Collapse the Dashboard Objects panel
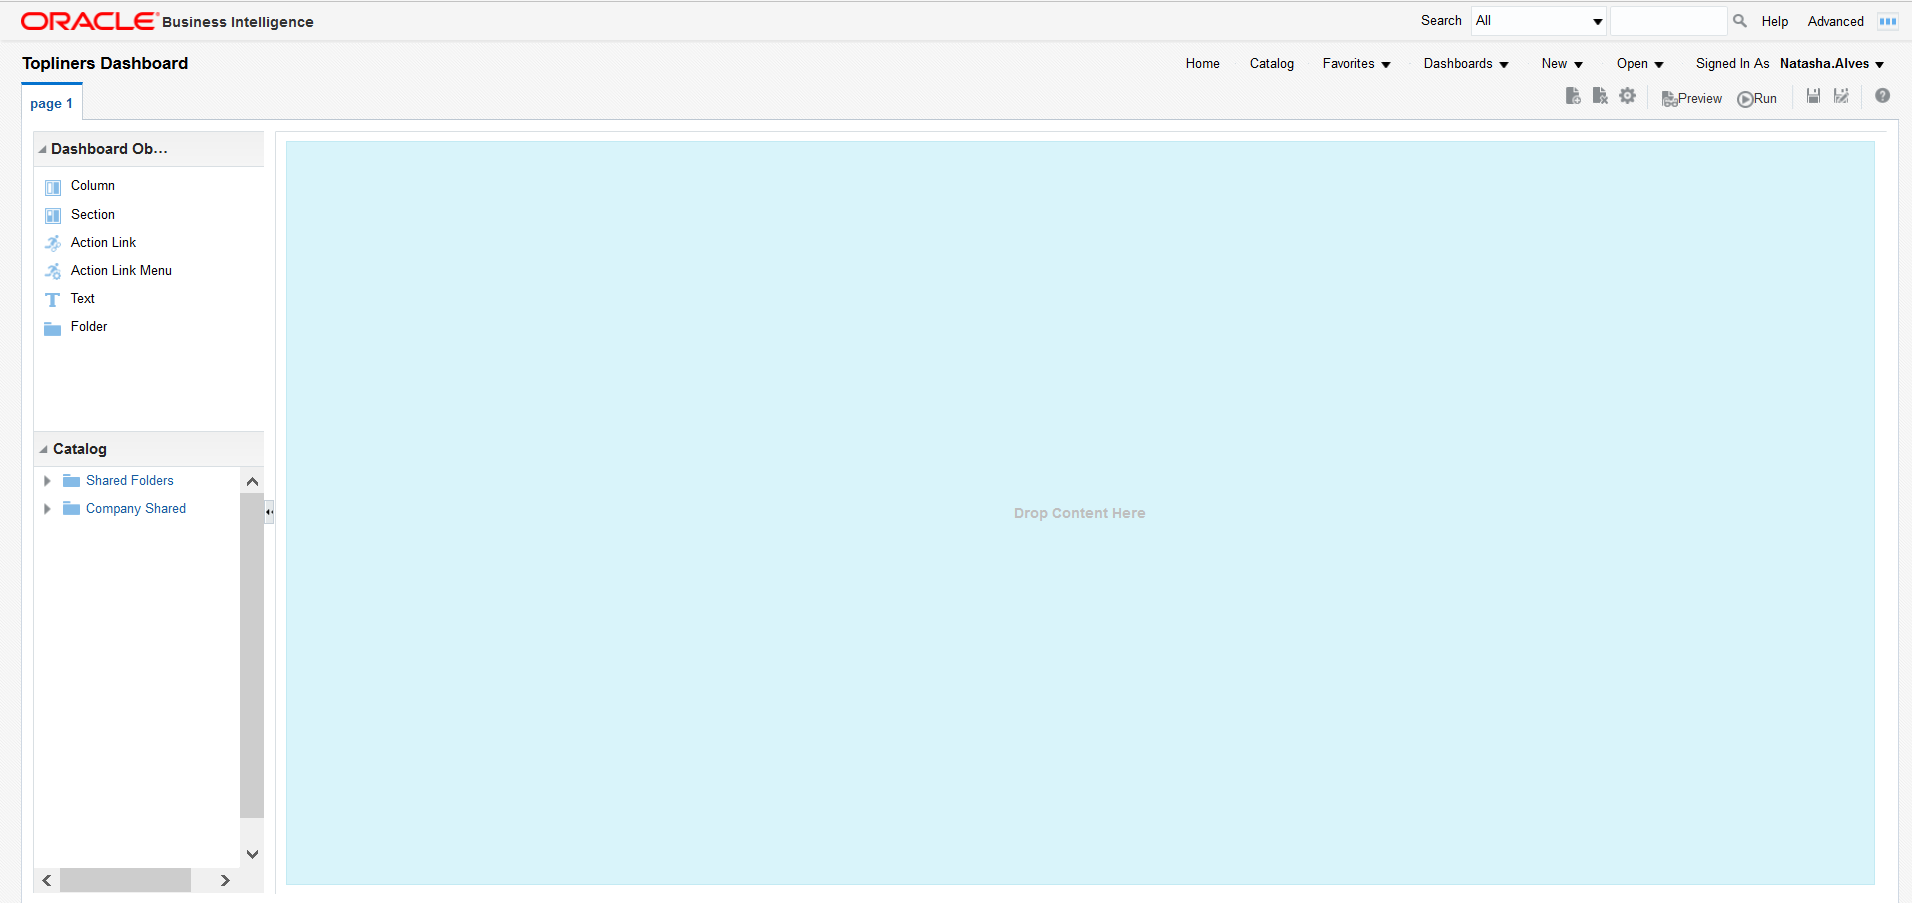The height and width of the screenshot is (903, 1912). (x=42, y=149)
